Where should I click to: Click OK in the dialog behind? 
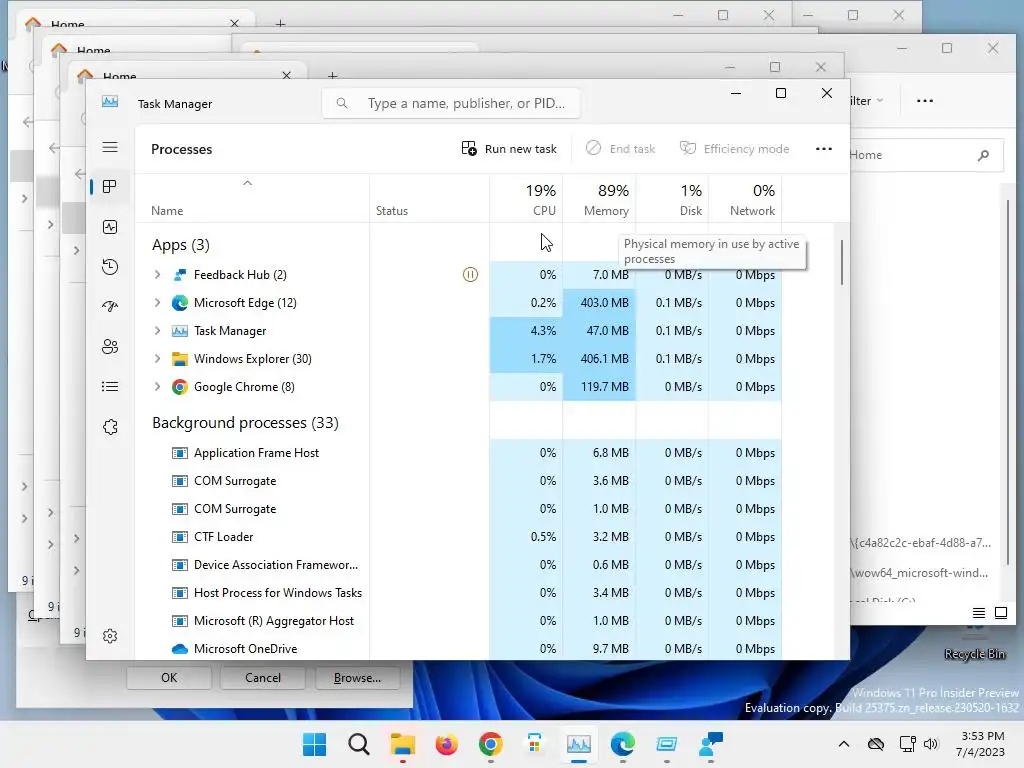point(169,678)
